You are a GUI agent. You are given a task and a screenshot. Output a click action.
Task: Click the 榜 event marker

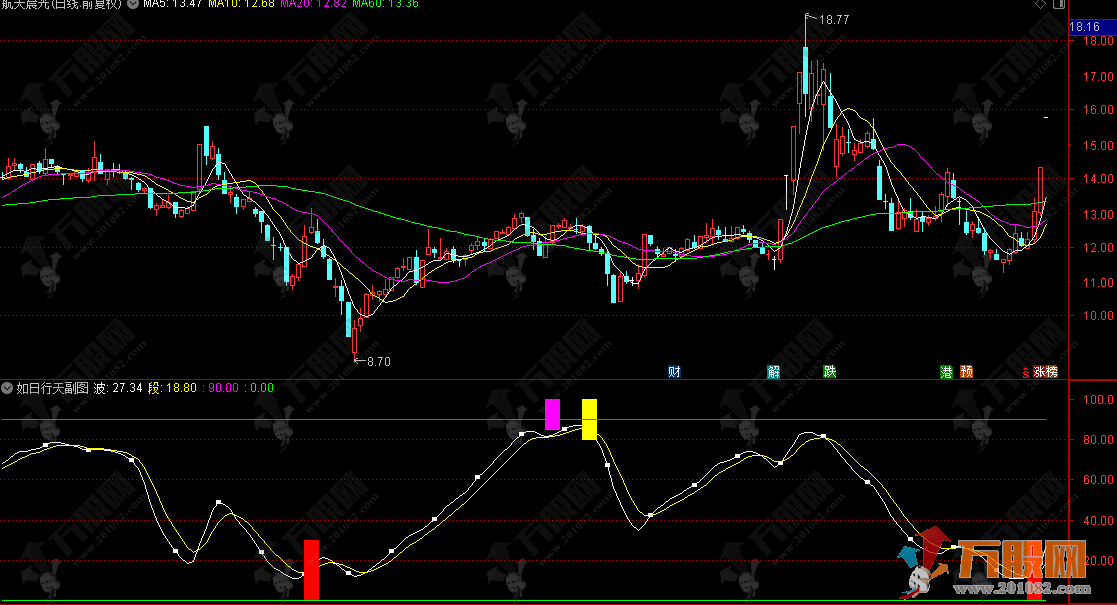(x=1051, y=371)
